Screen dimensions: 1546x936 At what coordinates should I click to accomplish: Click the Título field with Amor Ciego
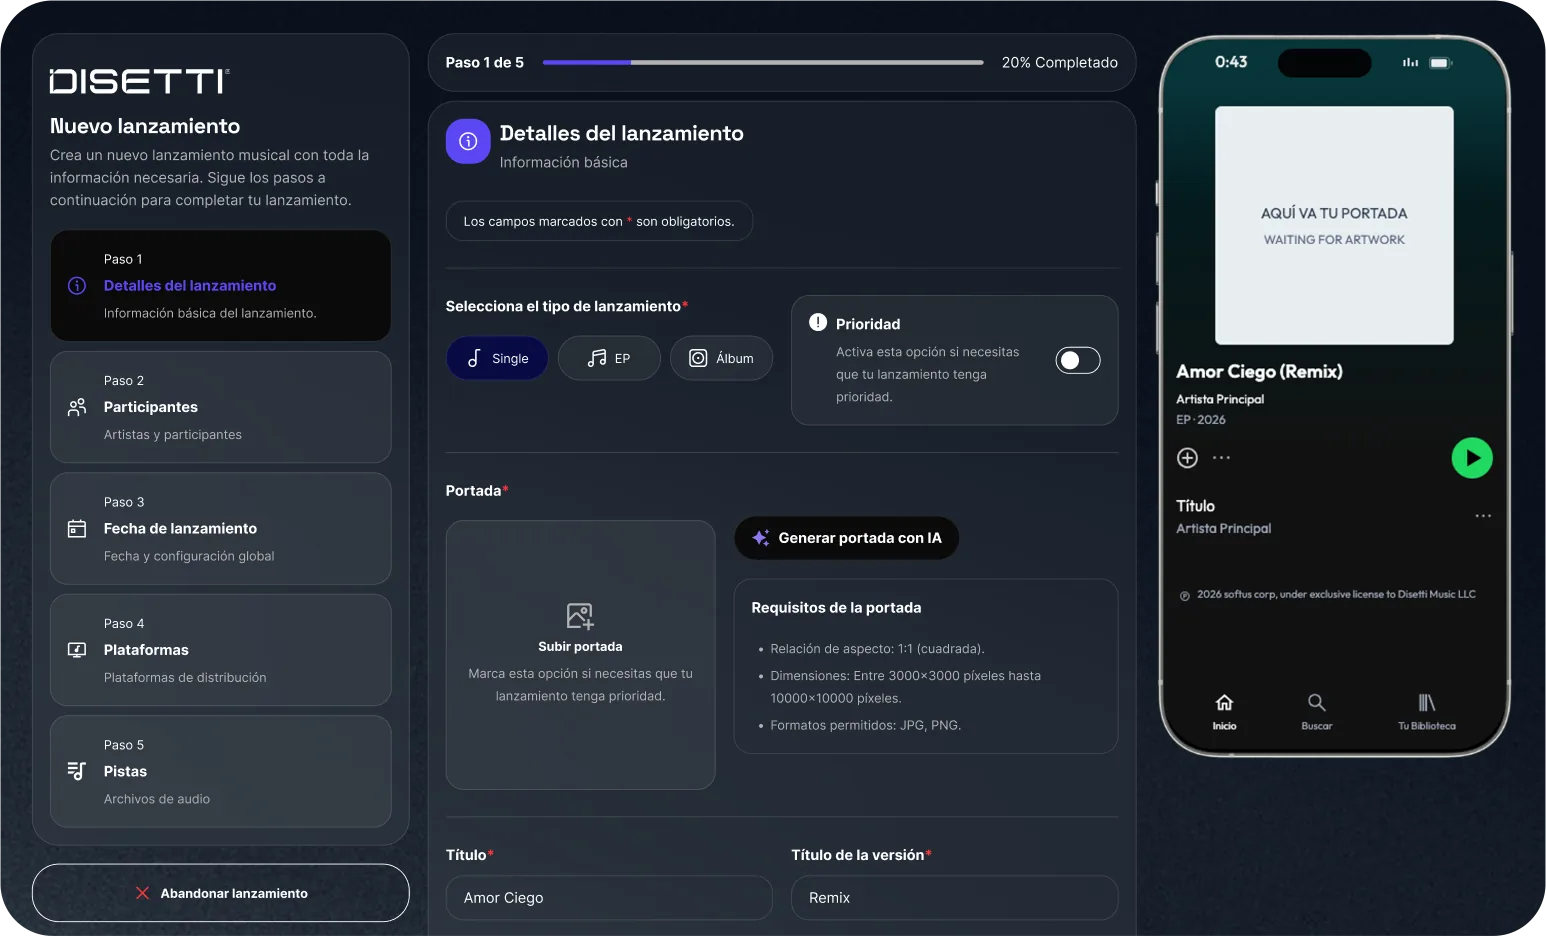609,898
